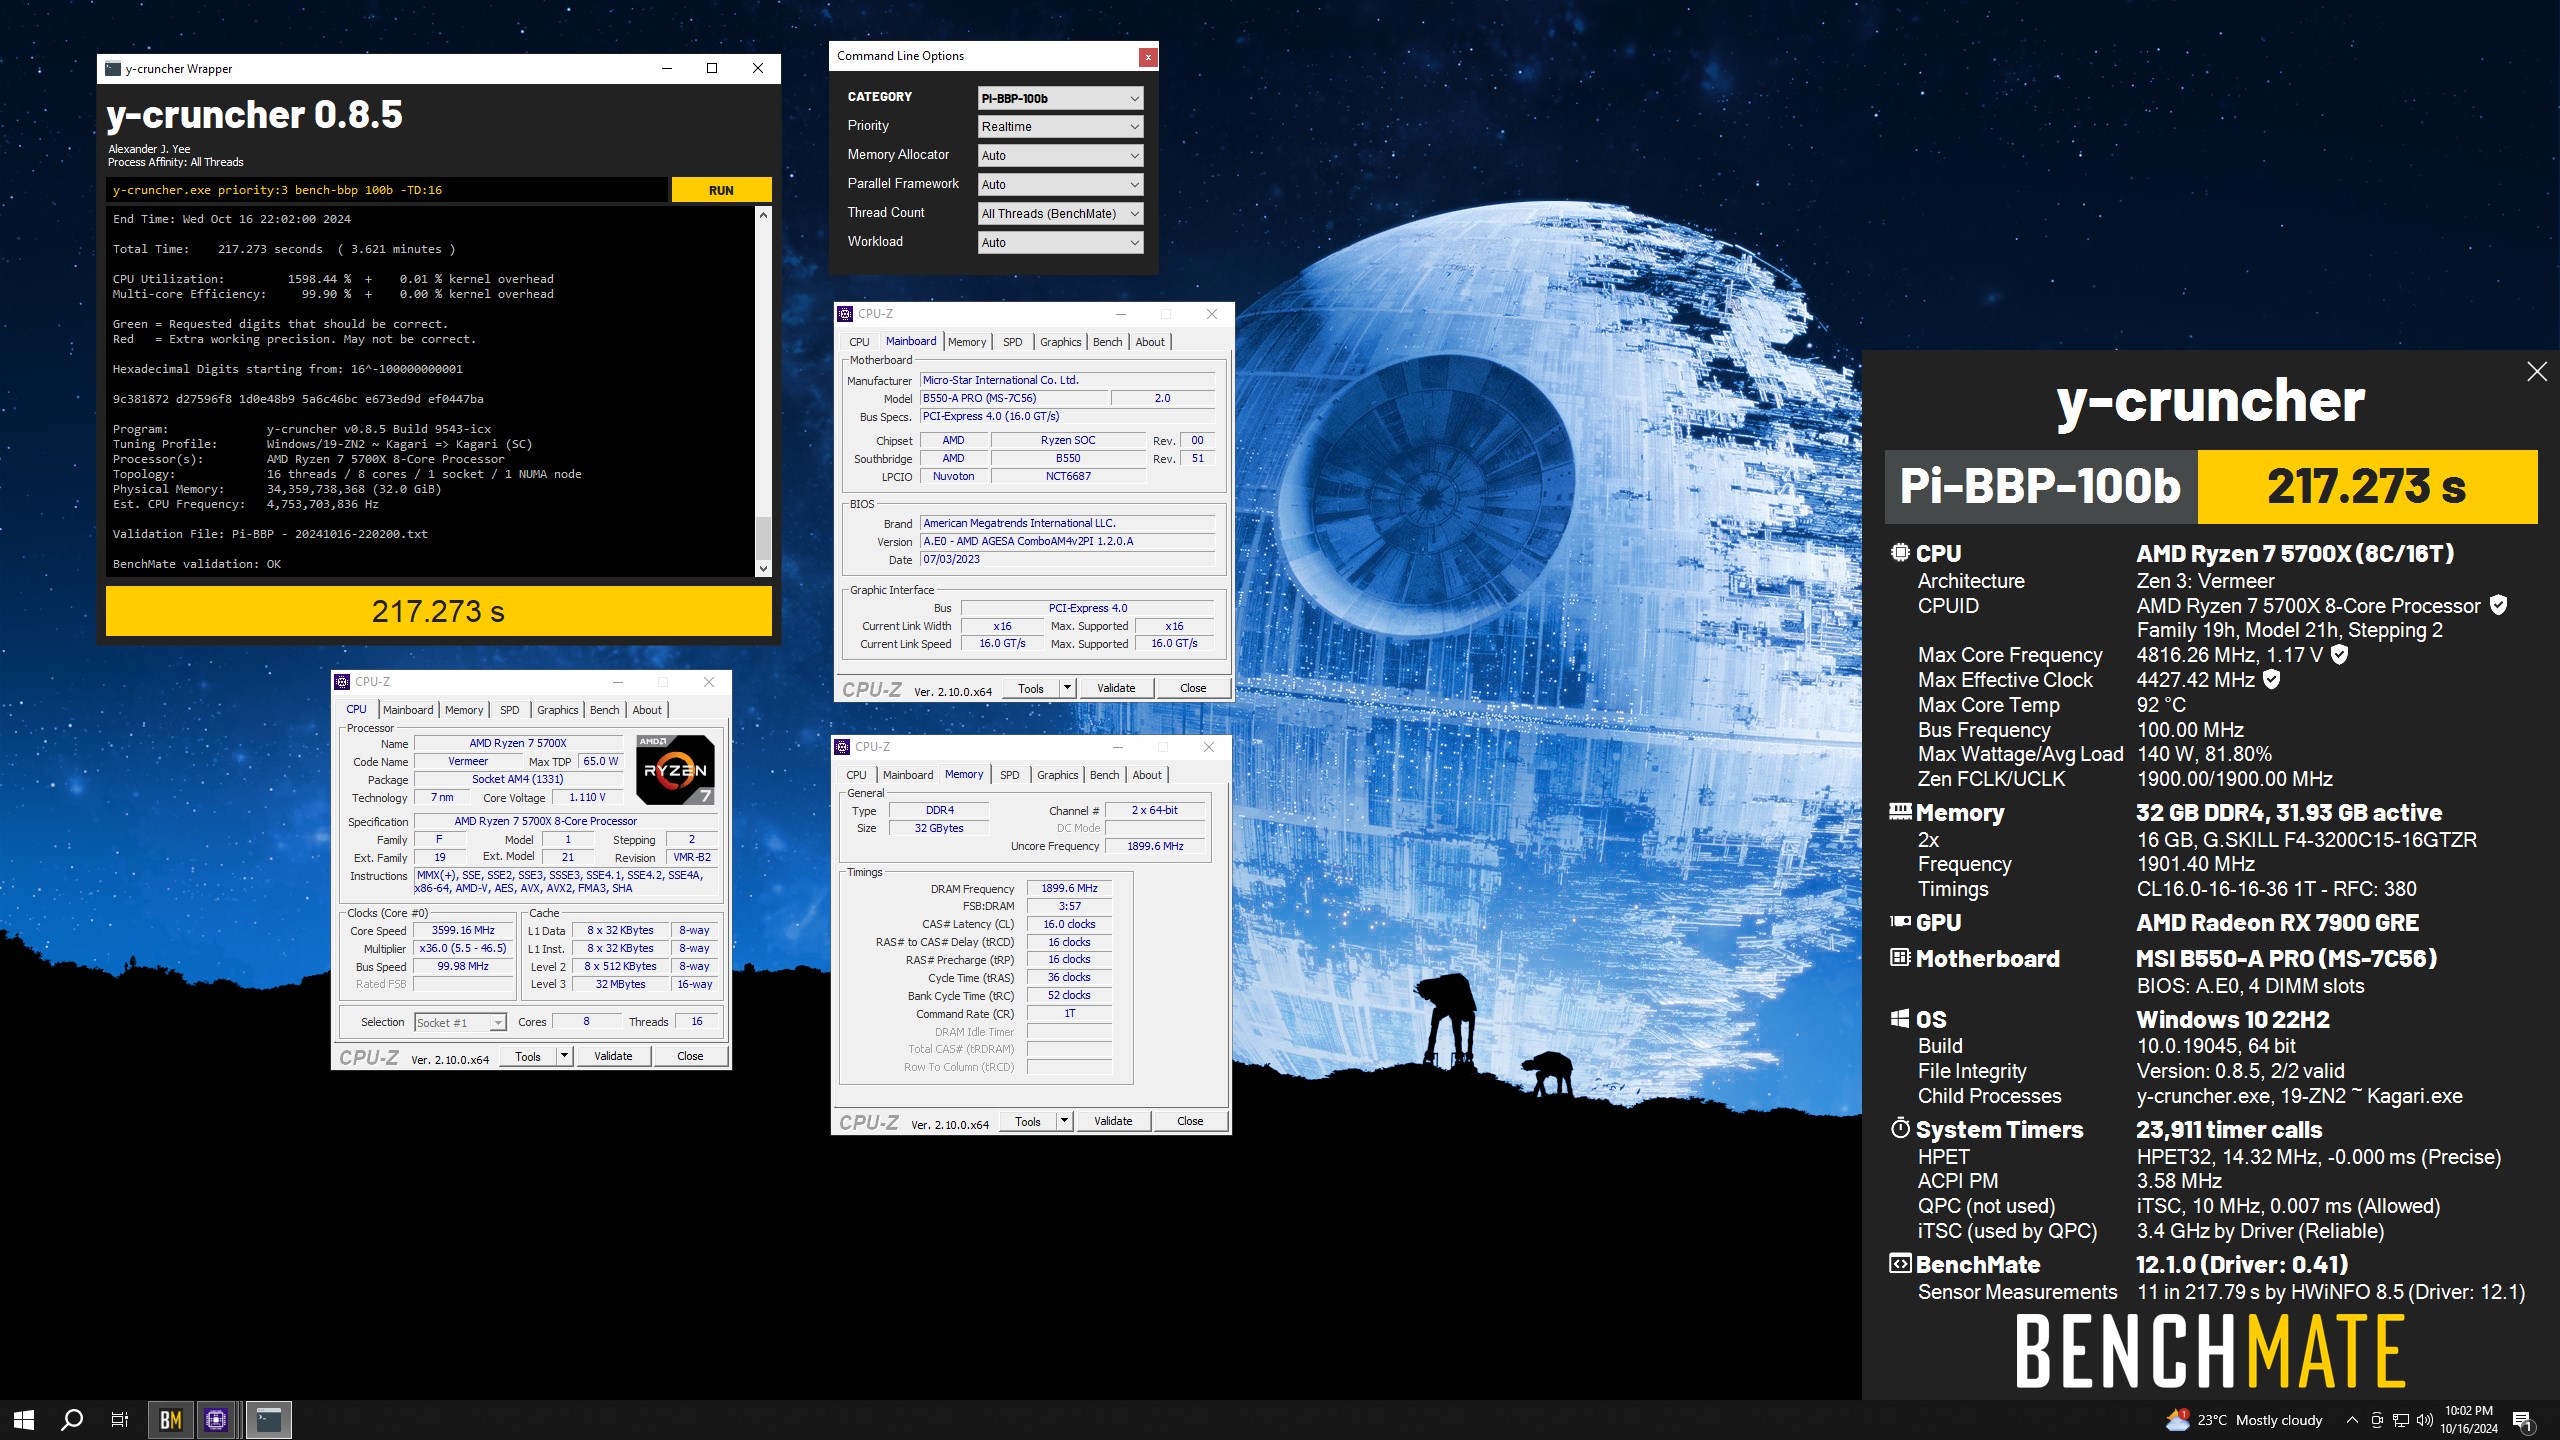Click the BenchMate BM taskbar icon

pyautogui.click(x=171, y=1420)
